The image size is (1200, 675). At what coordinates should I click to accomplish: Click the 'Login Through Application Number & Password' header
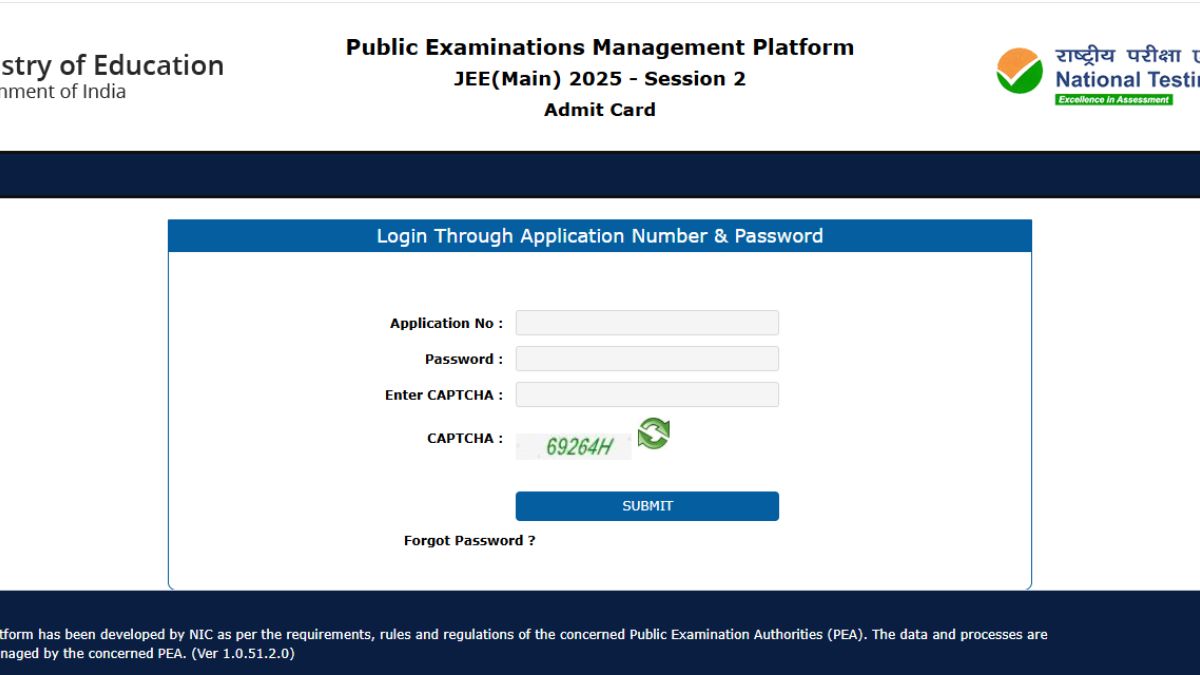tap(600, 236)
